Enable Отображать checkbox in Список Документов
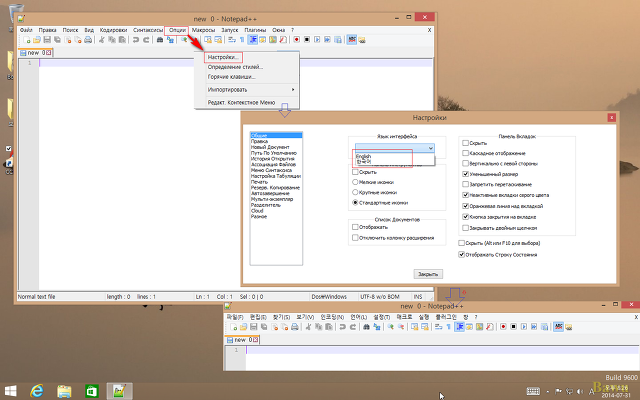Viewport: 640px width, 400px height. click(x=355, y=227)
